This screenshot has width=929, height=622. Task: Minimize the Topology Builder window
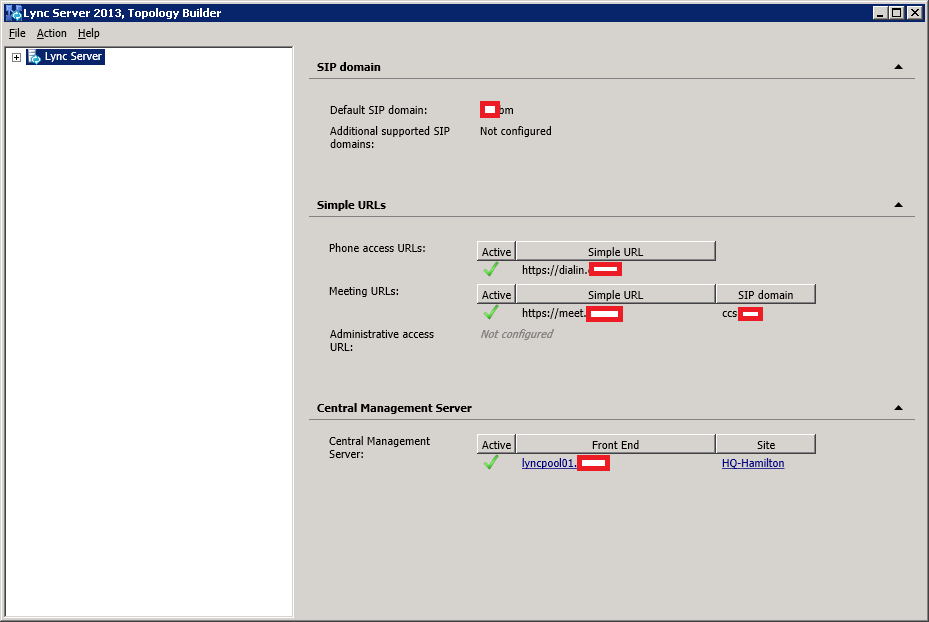point(880,12)
